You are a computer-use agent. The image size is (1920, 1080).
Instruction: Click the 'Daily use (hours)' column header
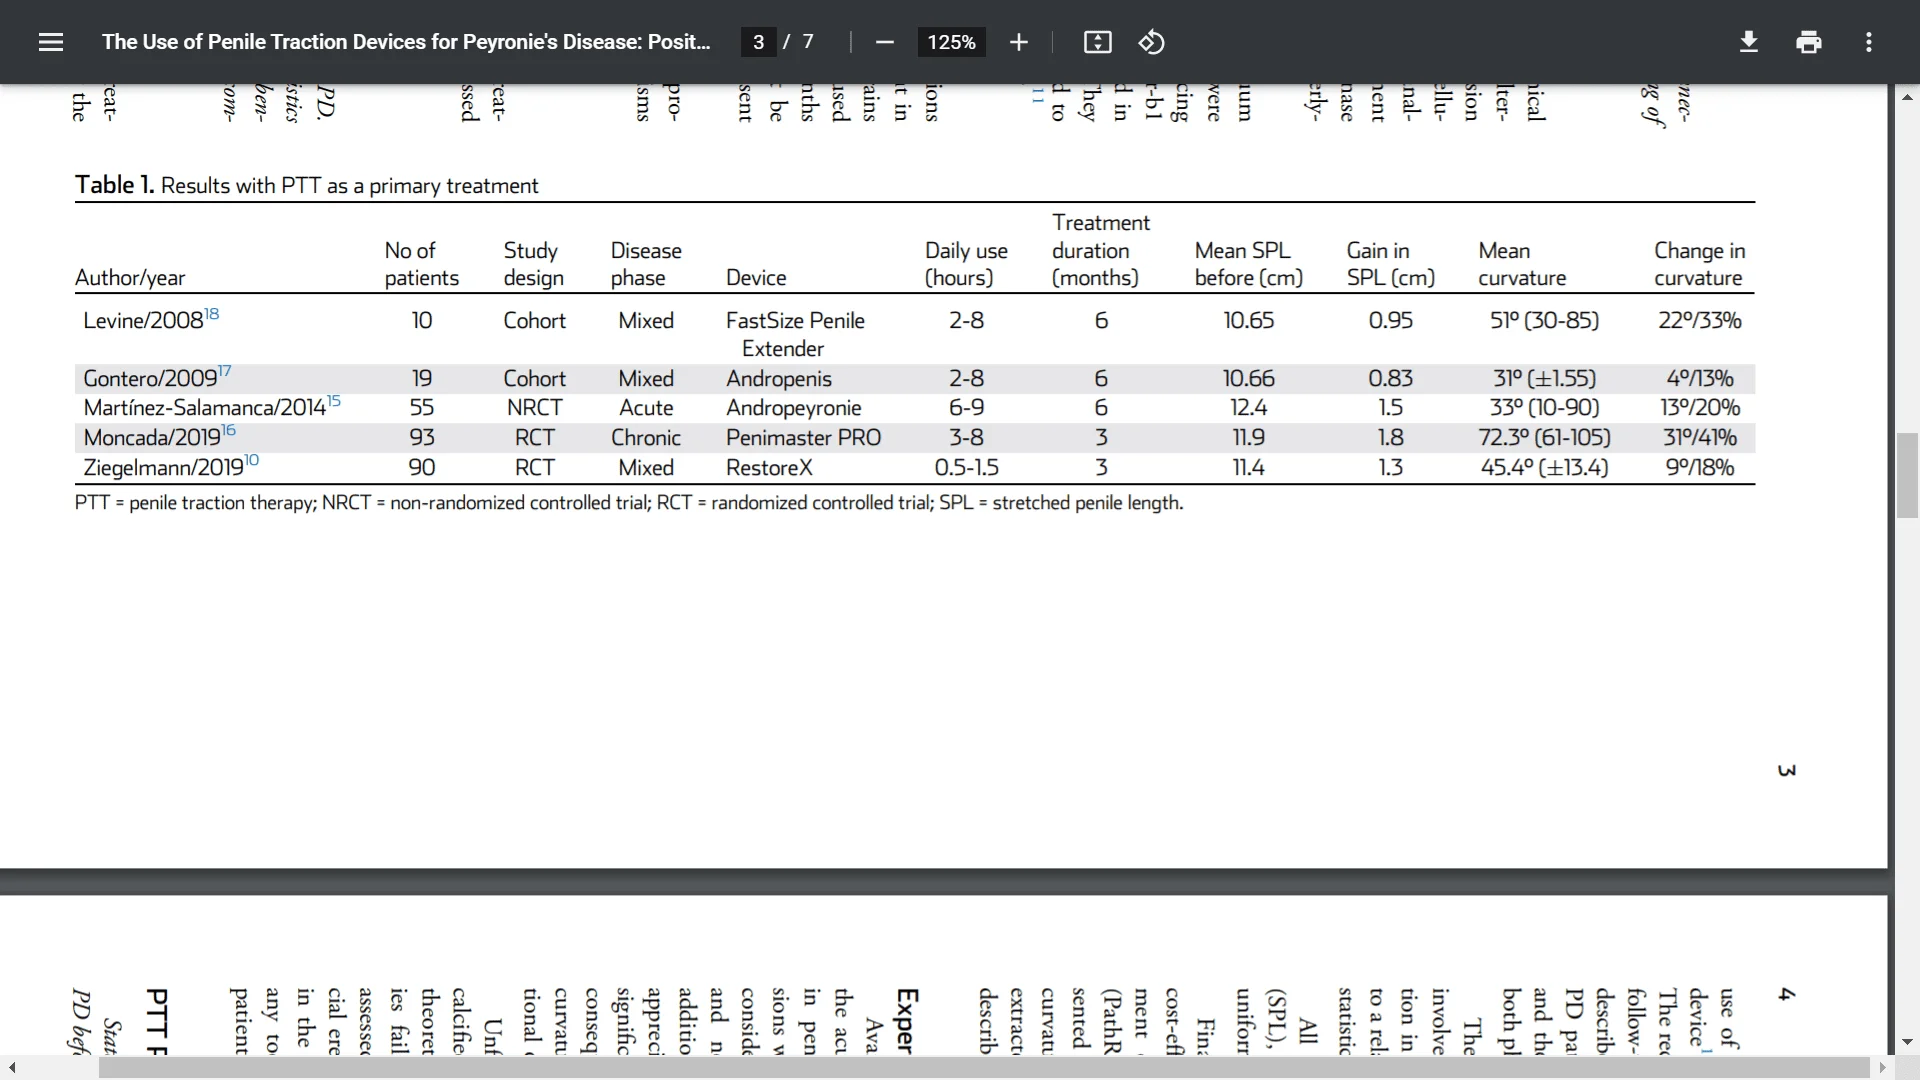[x=966, y=264]
